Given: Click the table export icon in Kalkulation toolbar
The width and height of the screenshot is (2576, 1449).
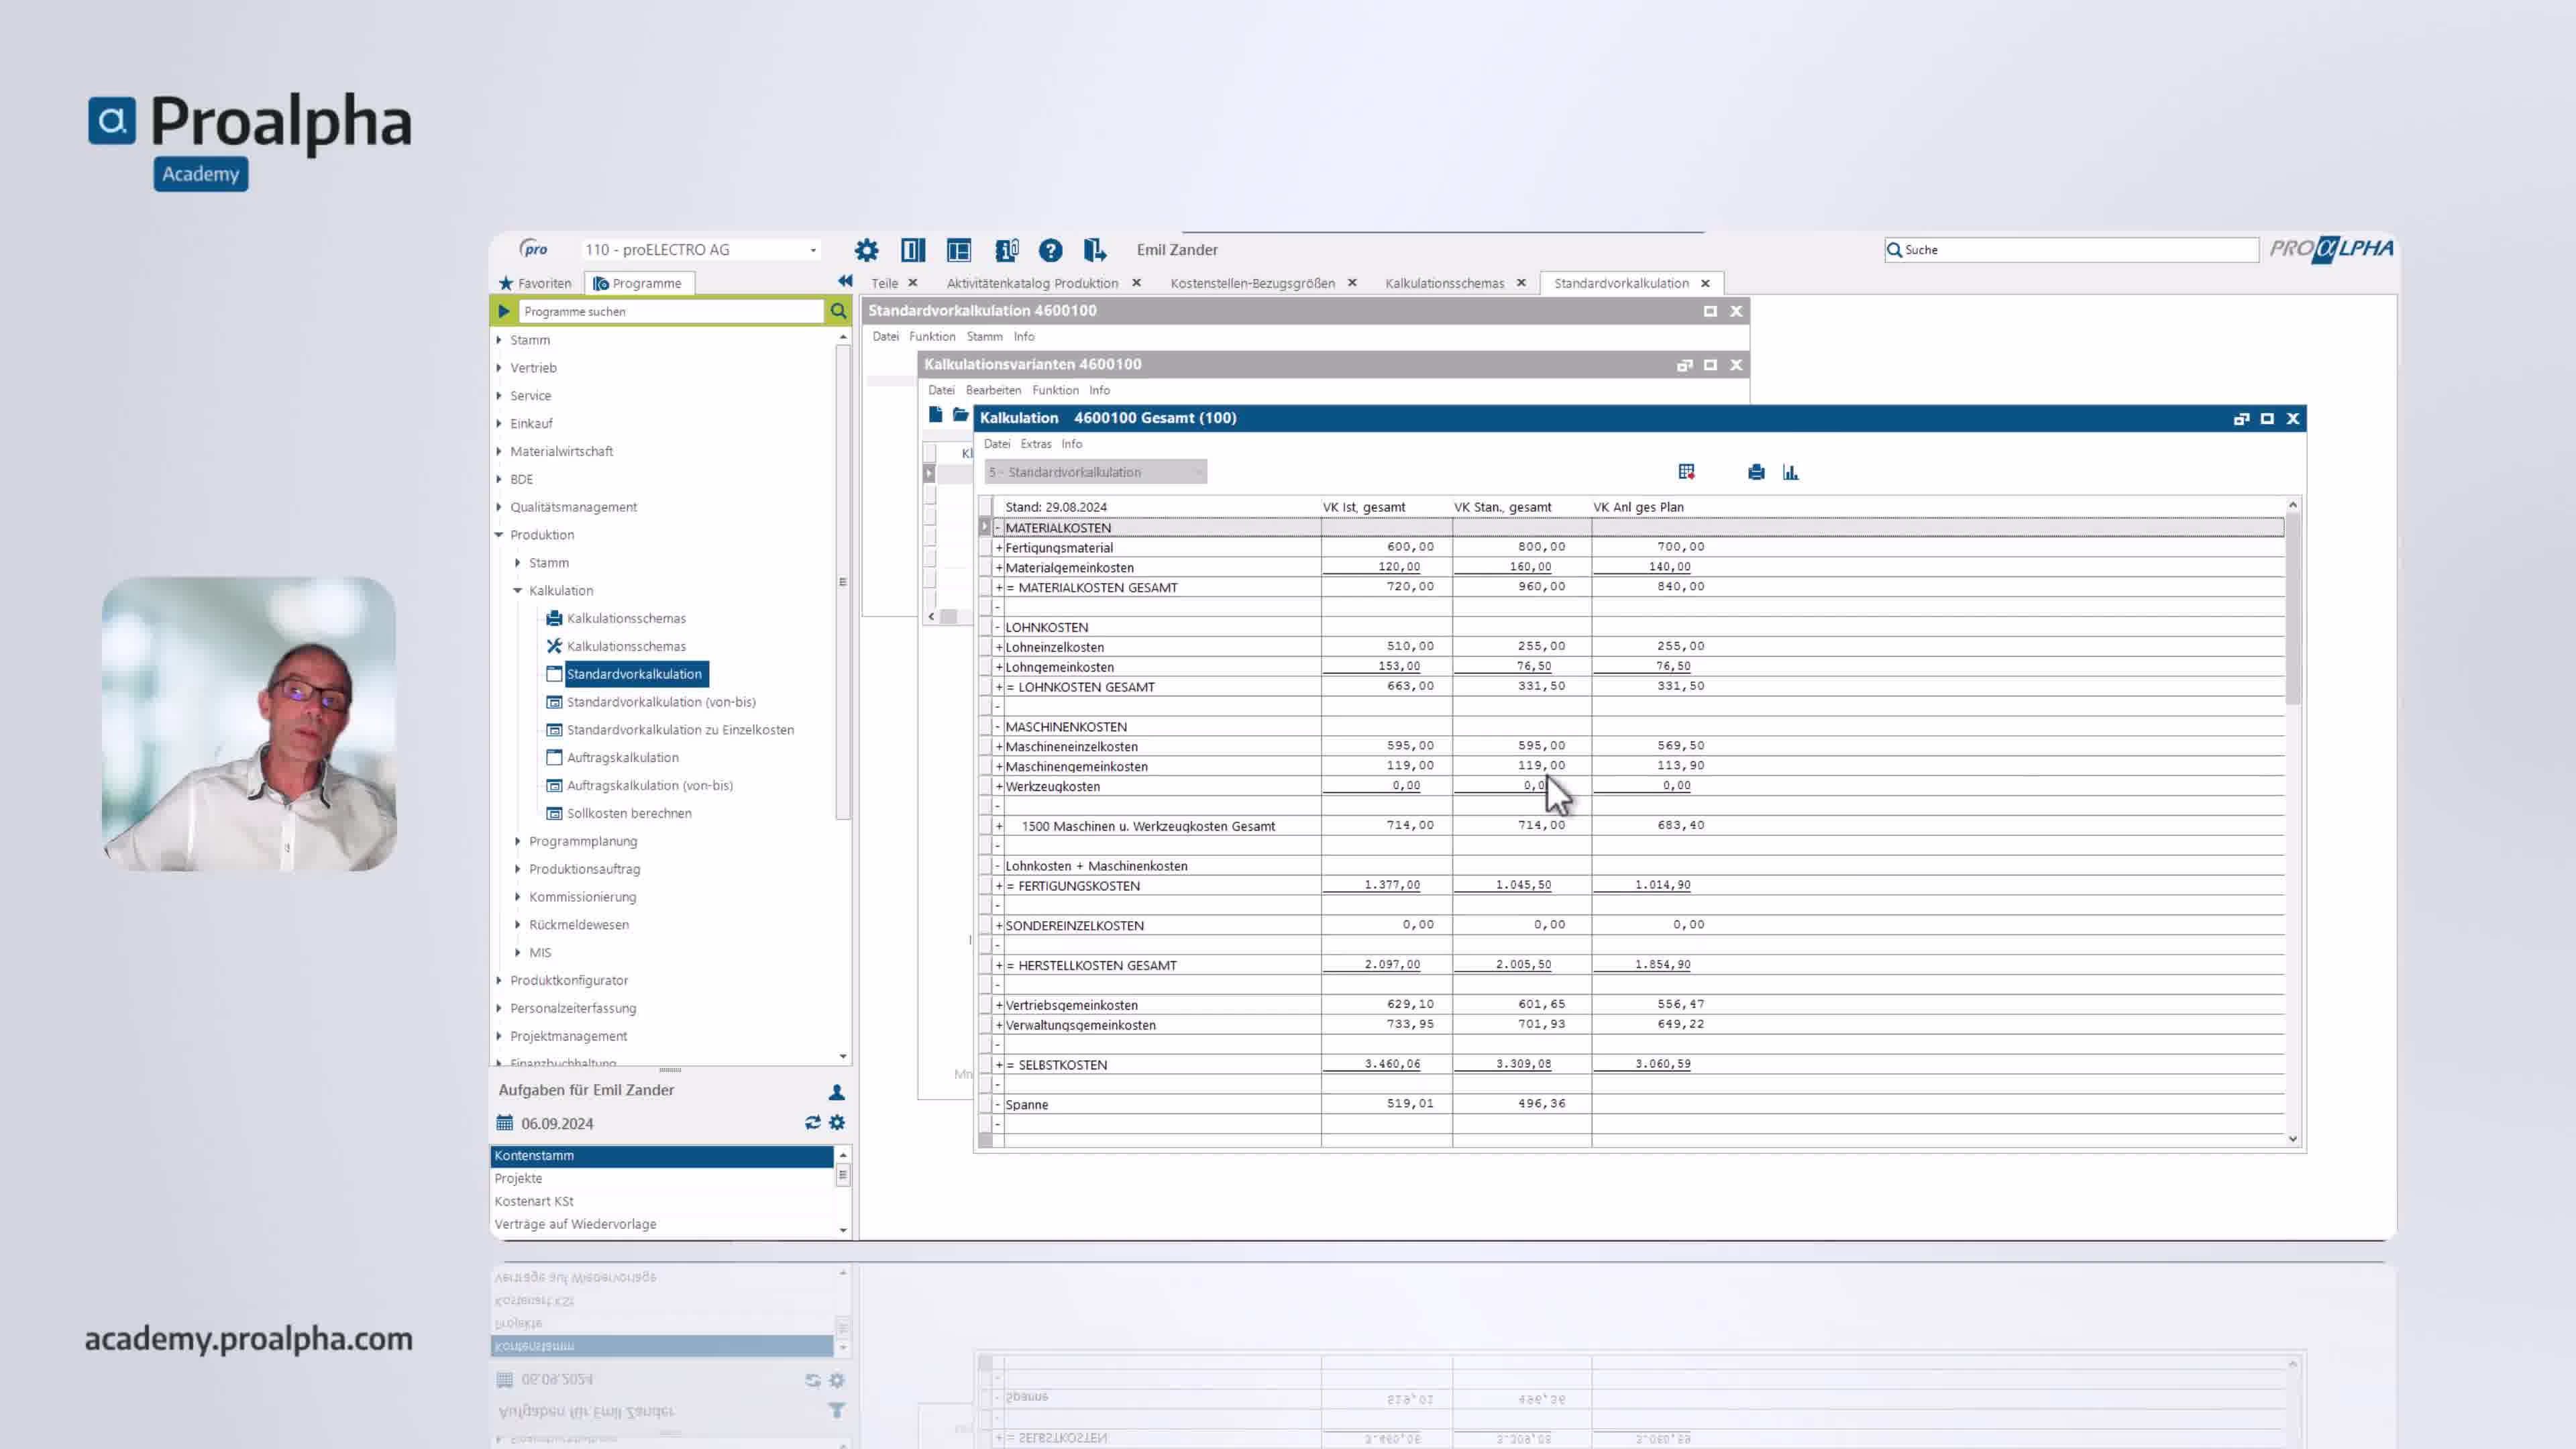Looking at the screenshot, I should coord(1687,472).
